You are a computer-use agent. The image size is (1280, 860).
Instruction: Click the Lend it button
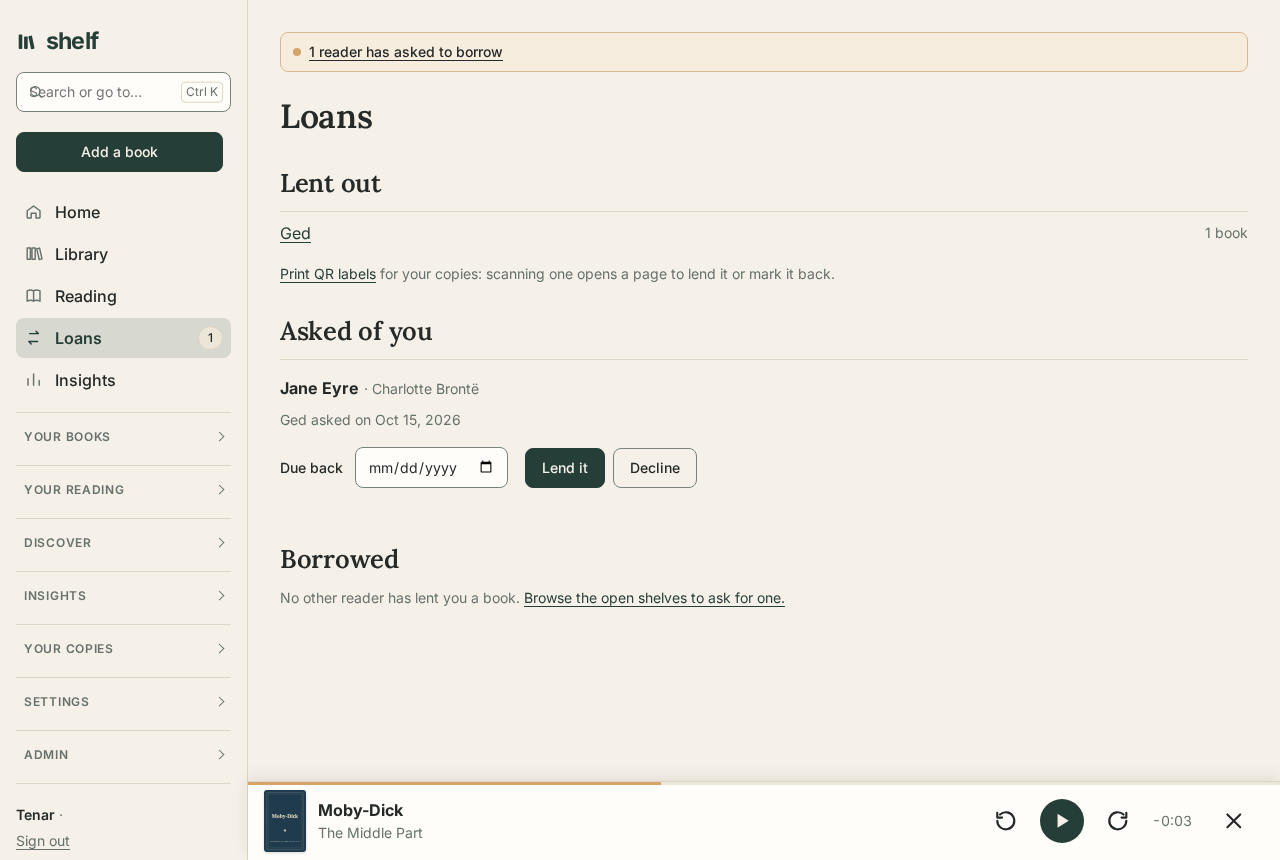[x=565, y=468]
